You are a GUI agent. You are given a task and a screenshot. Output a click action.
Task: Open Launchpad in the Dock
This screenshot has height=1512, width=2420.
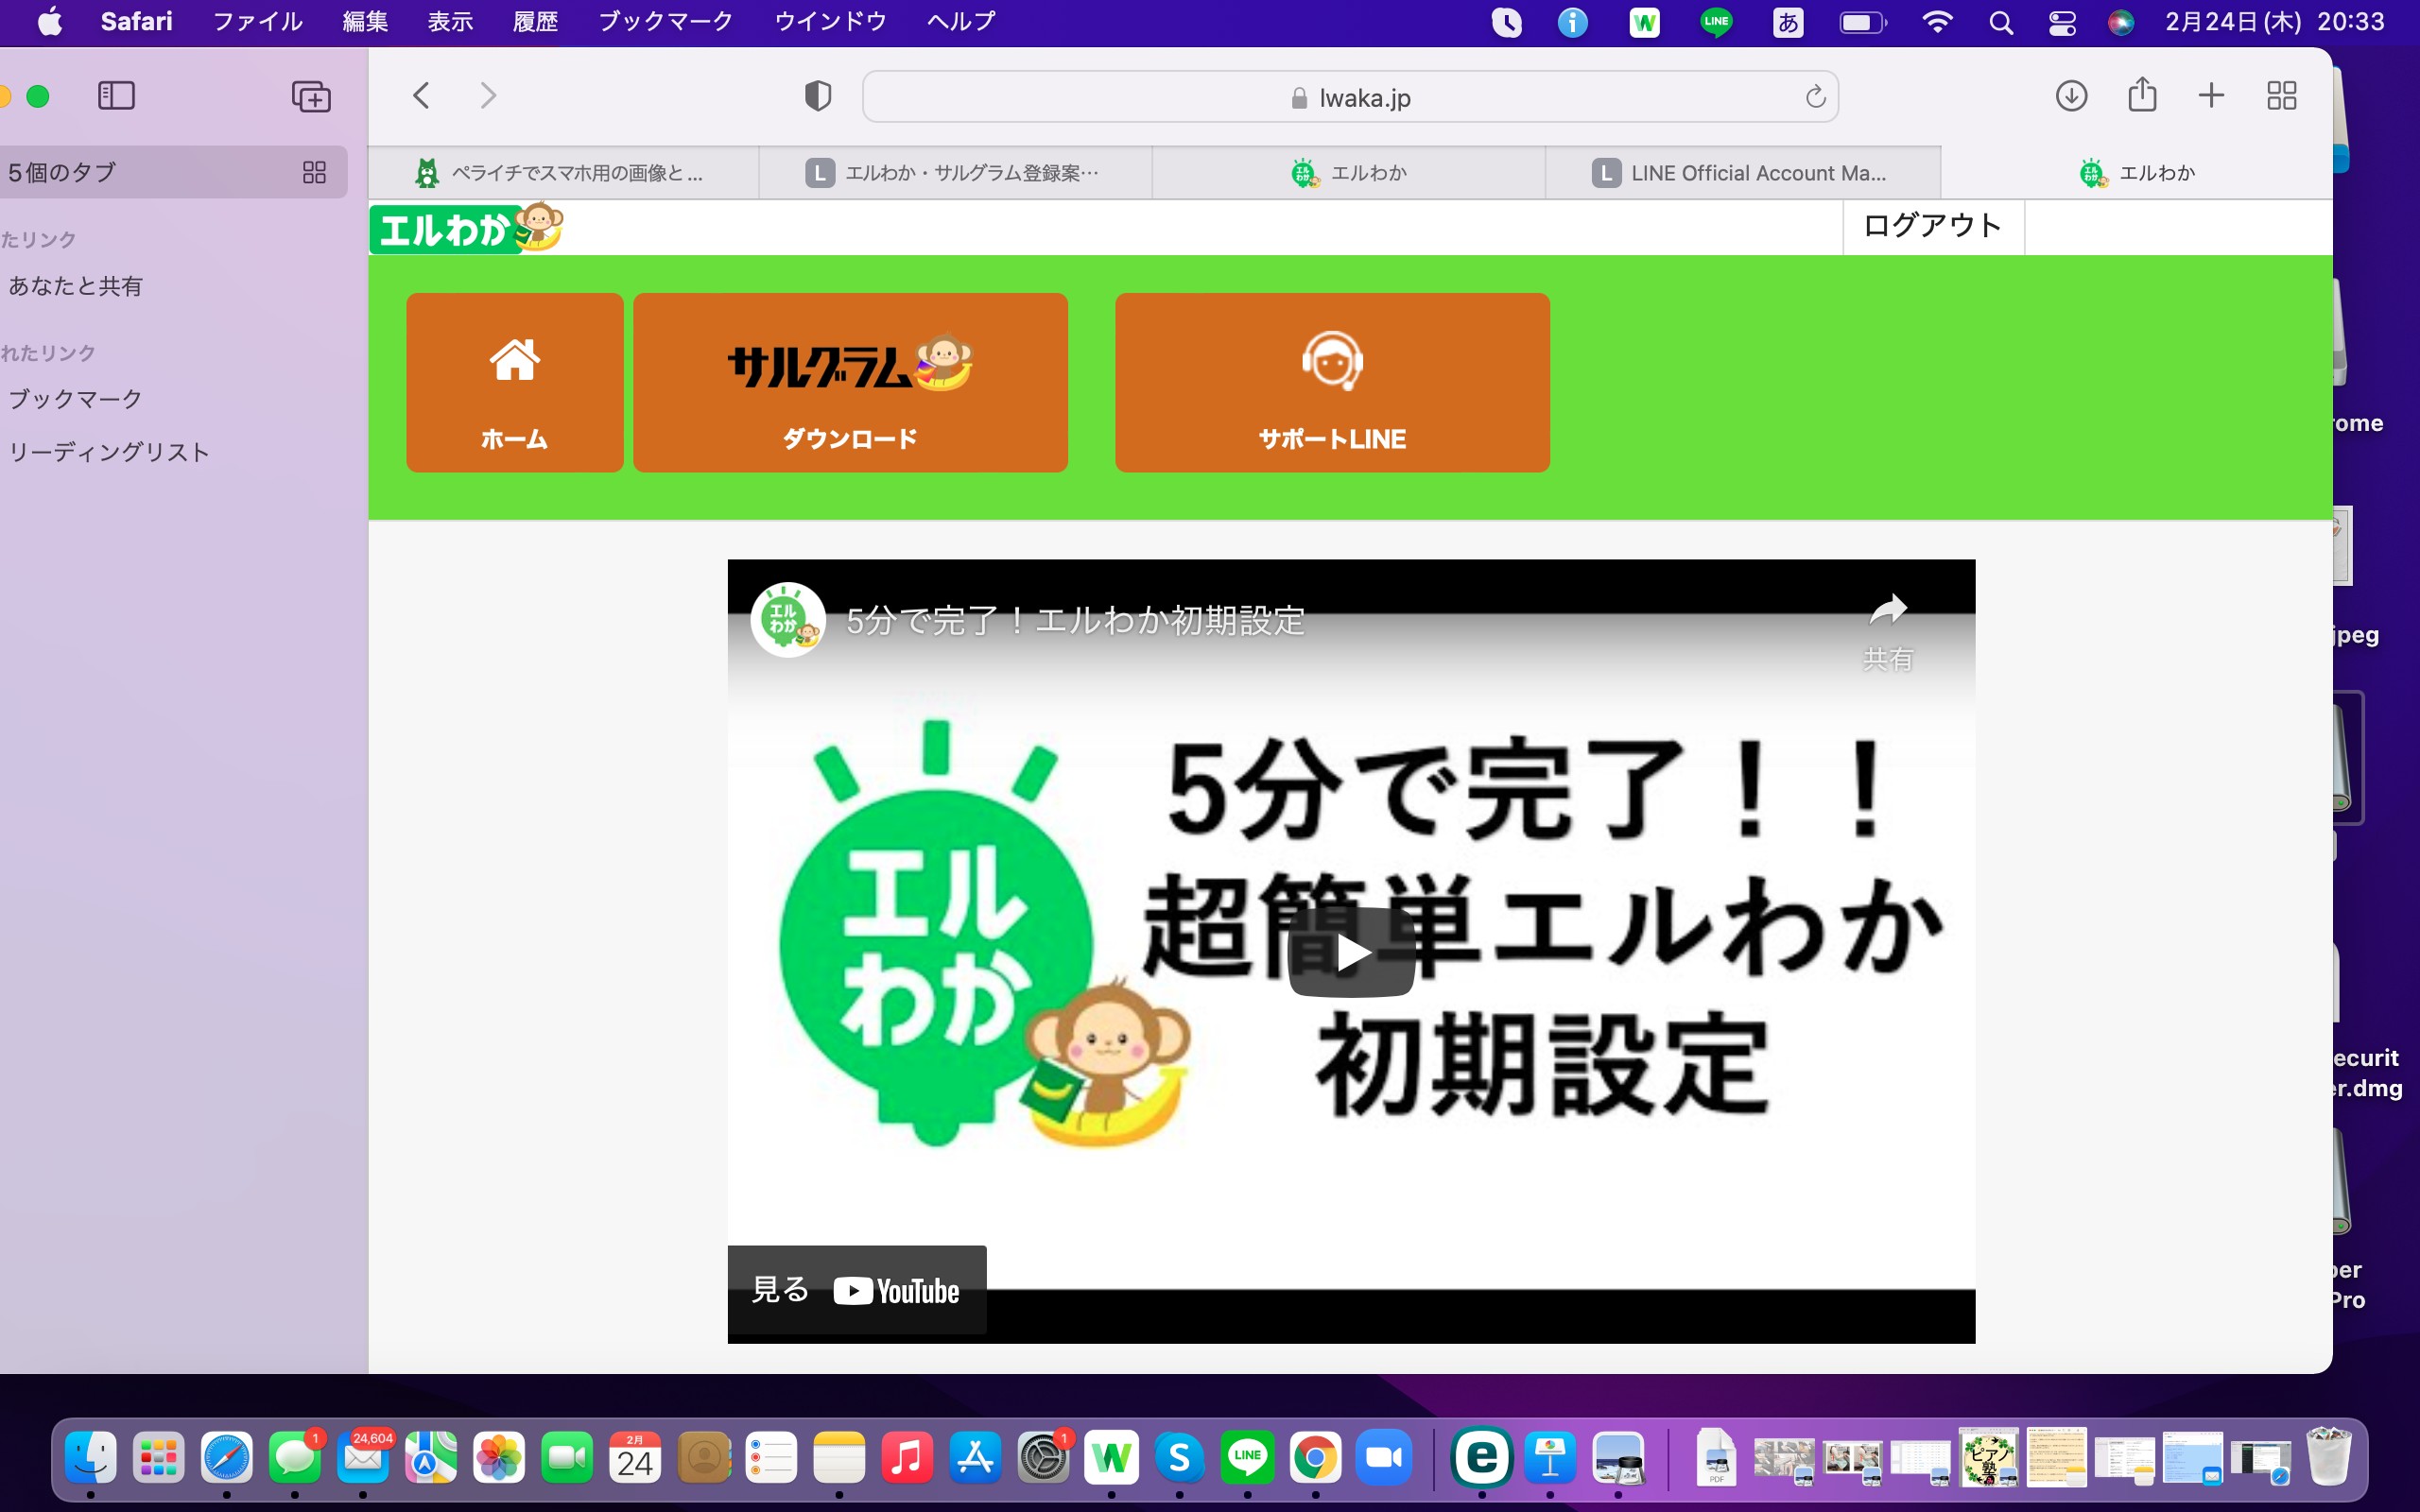(x=159, y=1458)
